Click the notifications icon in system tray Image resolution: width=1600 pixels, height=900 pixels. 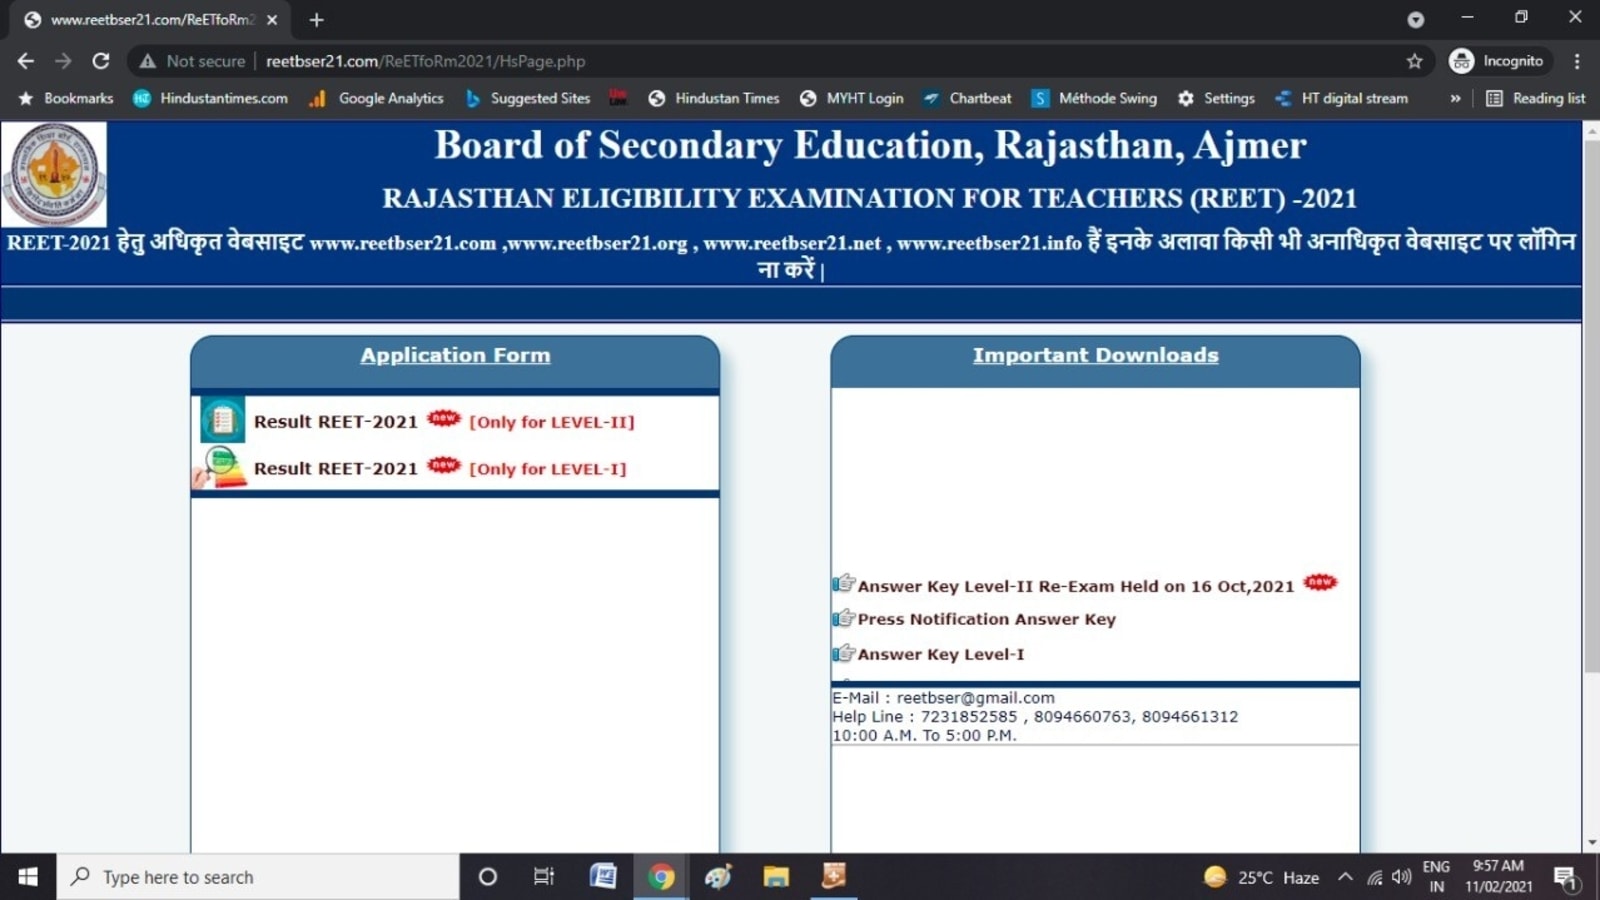pos(1566,876)
